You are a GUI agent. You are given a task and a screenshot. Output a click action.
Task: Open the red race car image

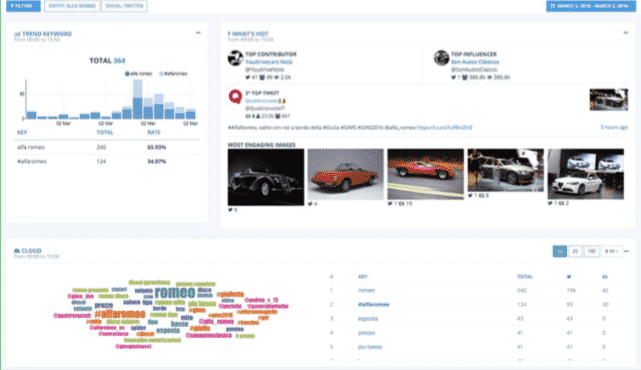tap(426, 174)
